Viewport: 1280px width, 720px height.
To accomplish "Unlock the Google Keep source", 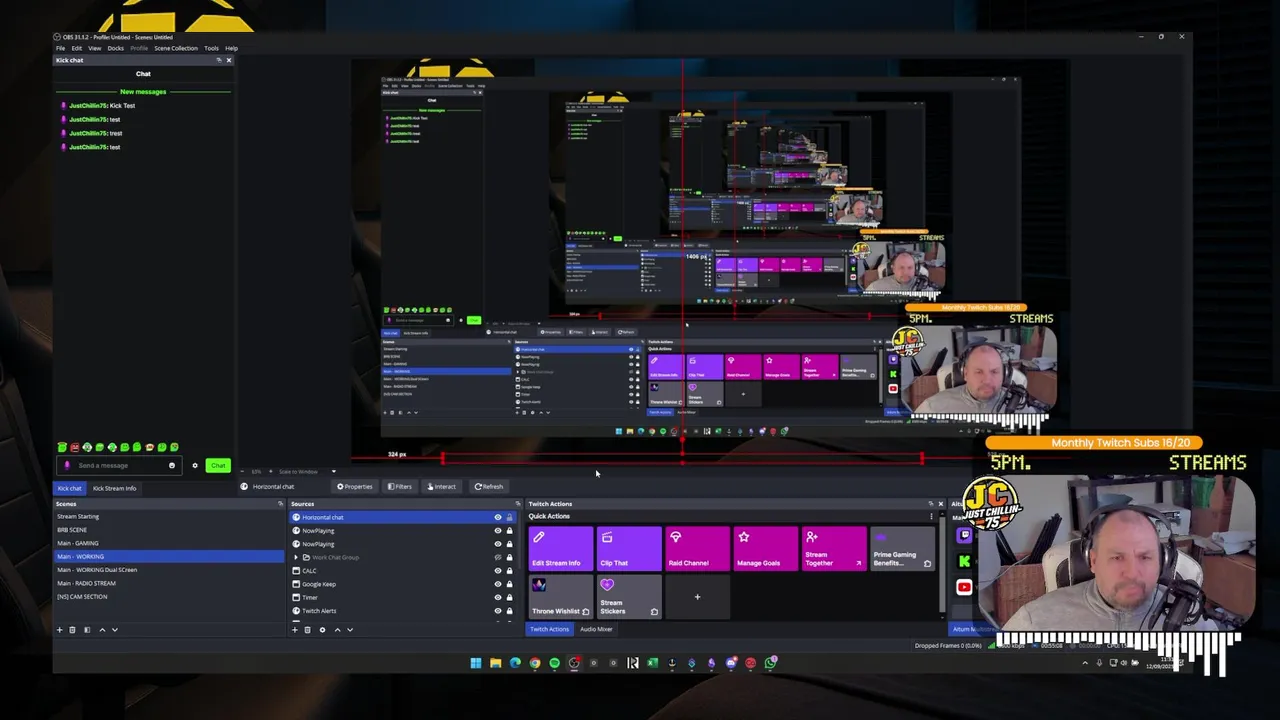I will click(x=509, y=584).
